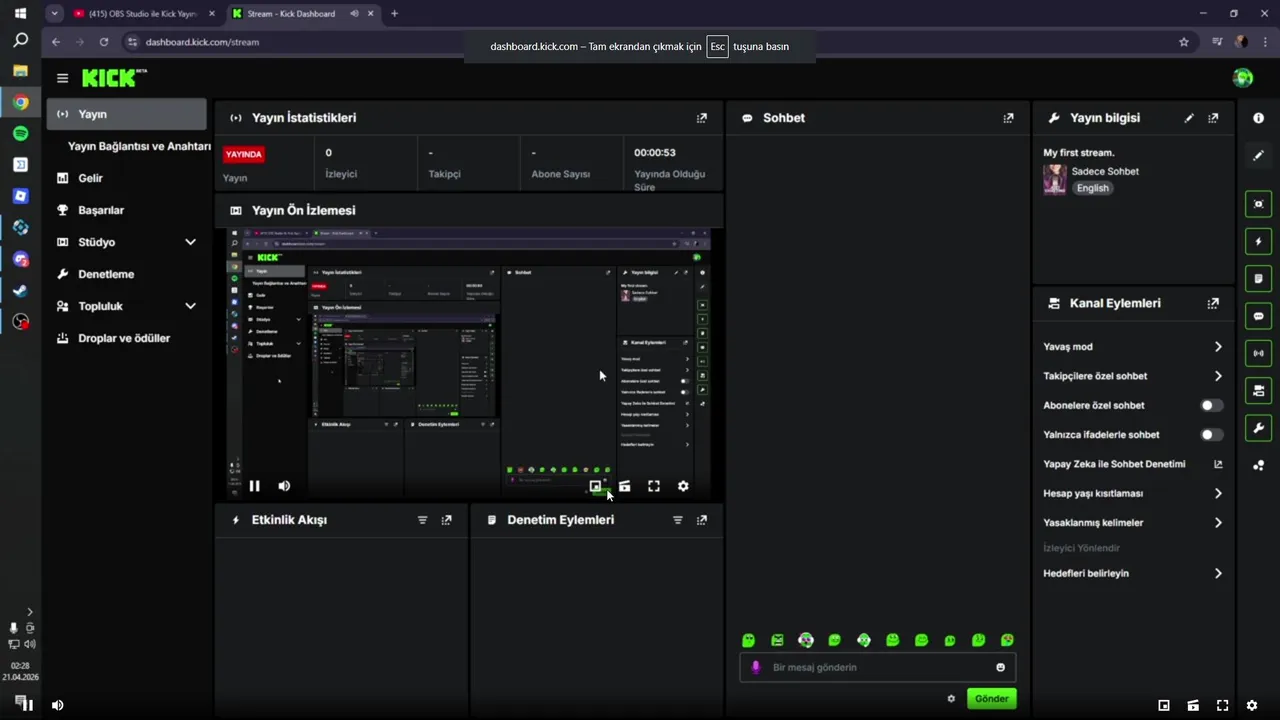Viewport: 1280px width, 720px height.
Task: Click the chat message input field
Action: point(878,667)
